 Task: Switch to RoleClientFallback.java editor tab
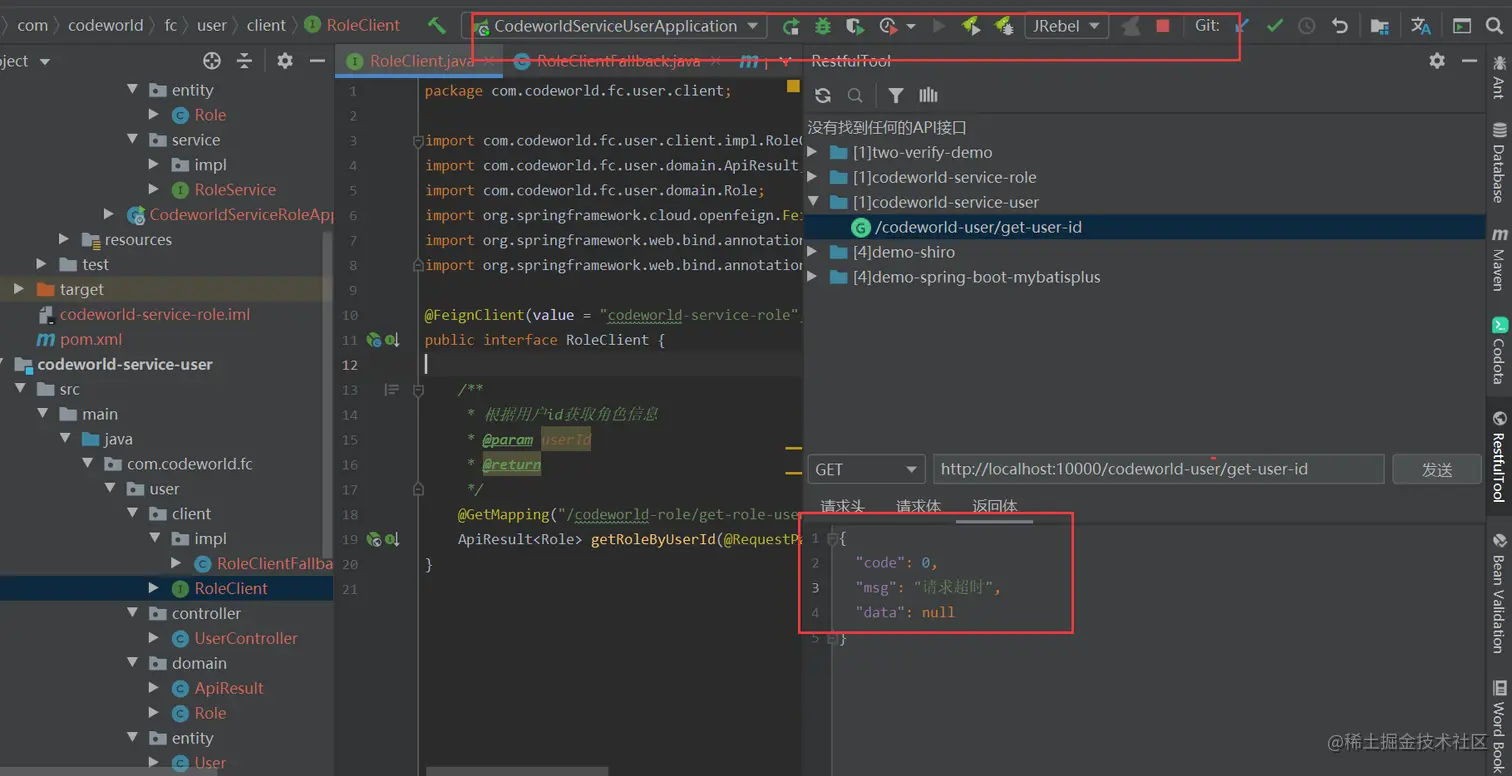click(615, 61)
